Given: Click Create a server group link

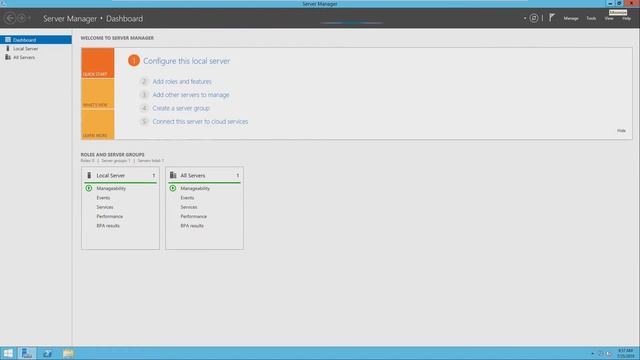Looking at the screenshot, I should [x=181, y=108].
